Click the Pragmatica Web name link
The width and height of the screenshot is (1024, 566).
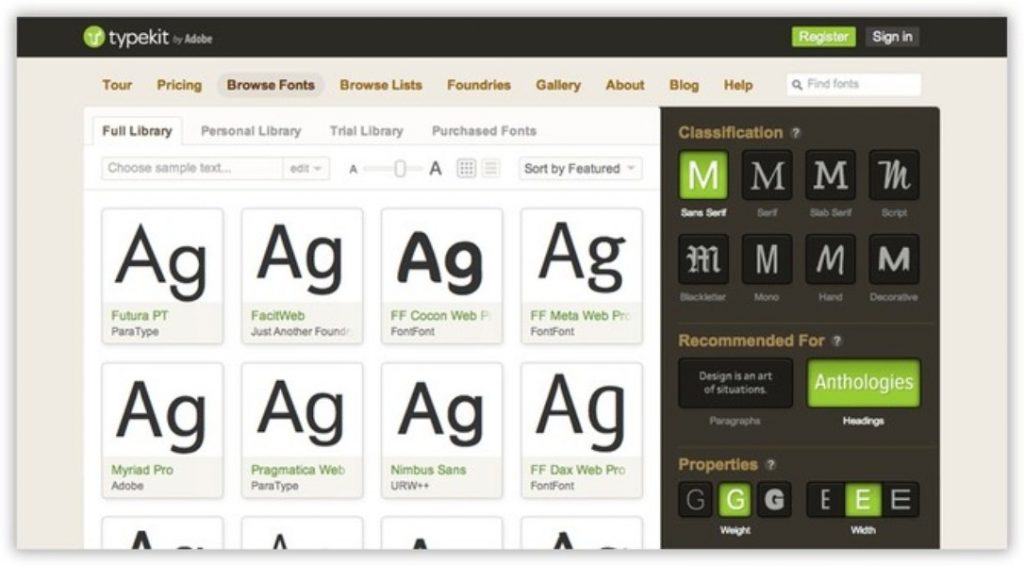(298, 470)
